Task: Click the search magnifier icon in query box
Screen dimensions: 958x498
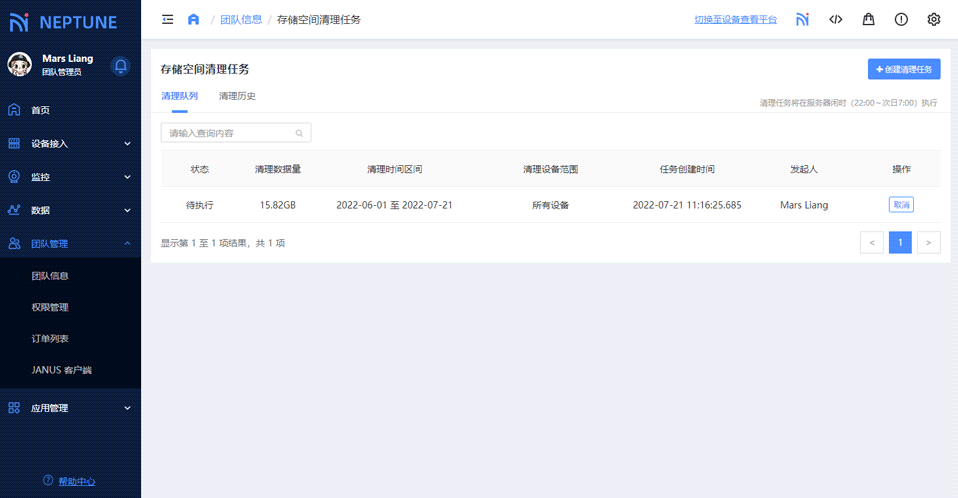Action: pyautogui.click(x=299, y=133)
